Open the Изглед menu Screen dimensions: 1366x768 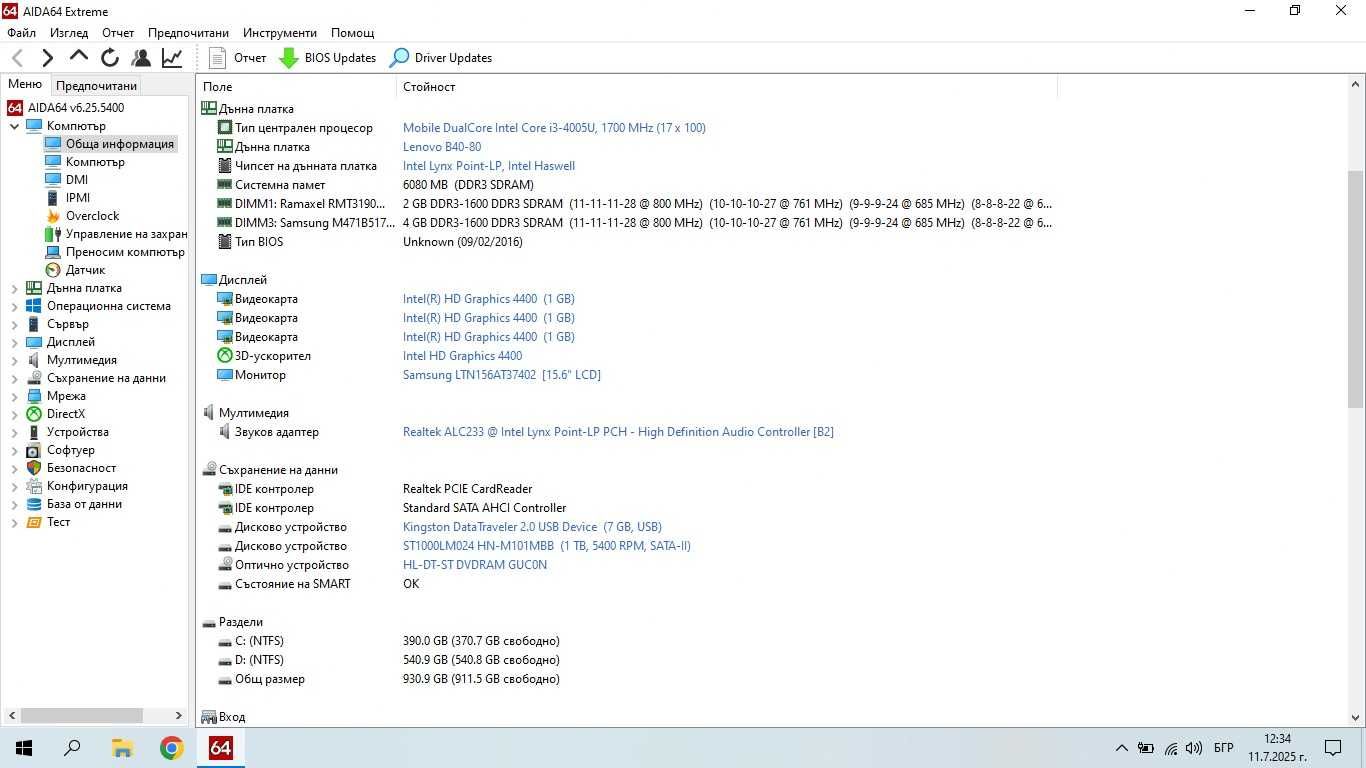click(69, 33)
